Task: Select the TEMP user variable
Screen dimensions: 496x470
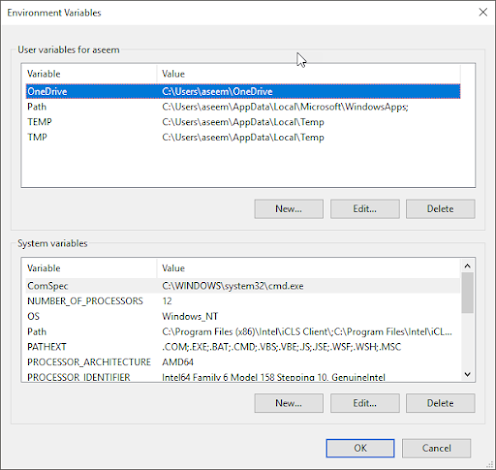Action: (x=243, y=122)
